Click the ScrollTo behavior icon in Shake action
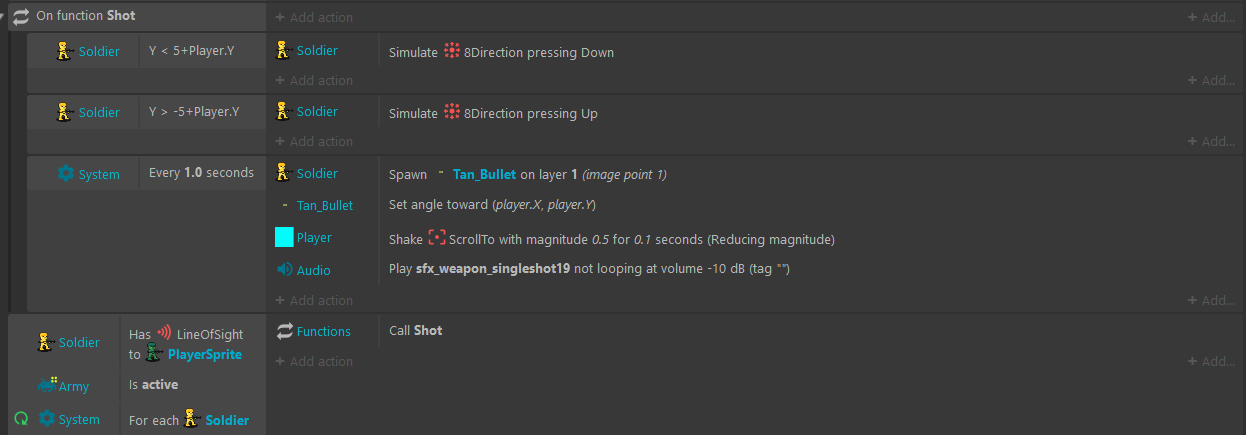The image size is (1246, 435). (436, 239)
